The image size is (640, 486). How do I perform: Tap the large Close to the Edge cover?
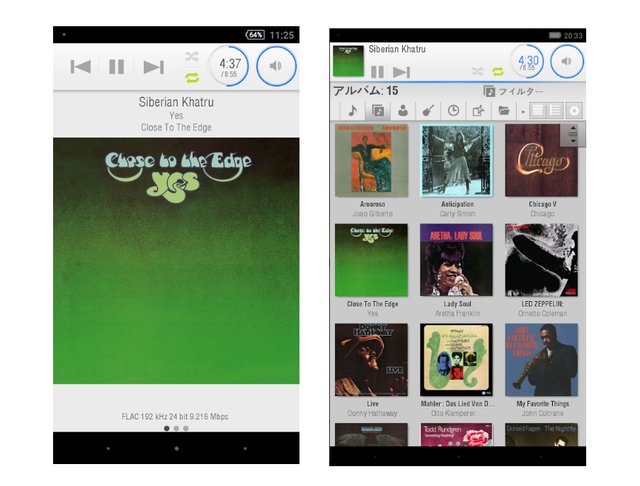tap(176, 261)
